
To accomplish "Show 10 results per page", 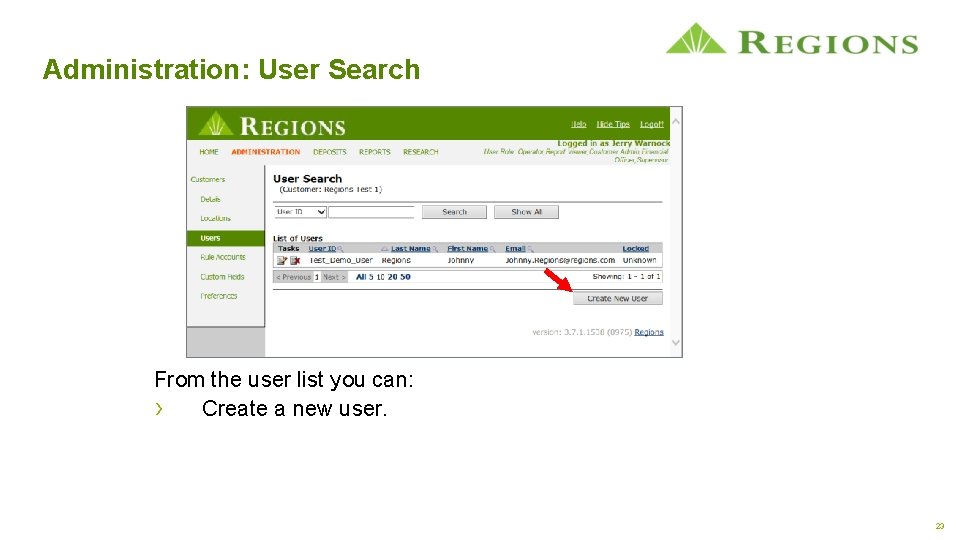I will click(380, 277).
